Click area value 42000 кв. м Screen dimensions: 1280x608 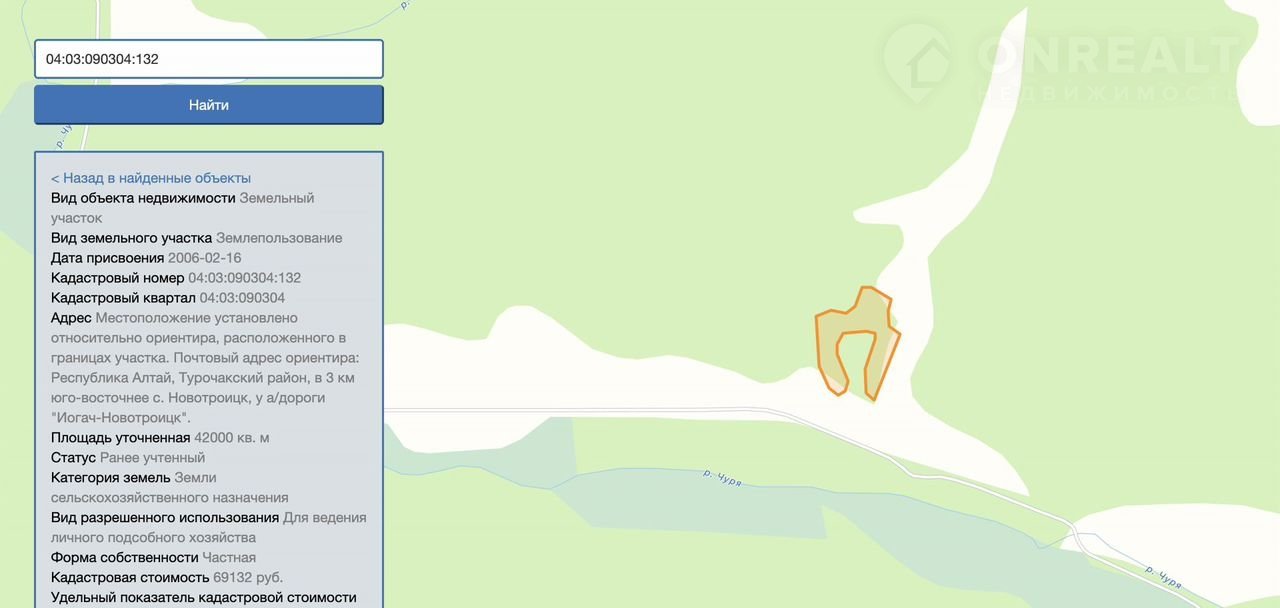point(232,438)
